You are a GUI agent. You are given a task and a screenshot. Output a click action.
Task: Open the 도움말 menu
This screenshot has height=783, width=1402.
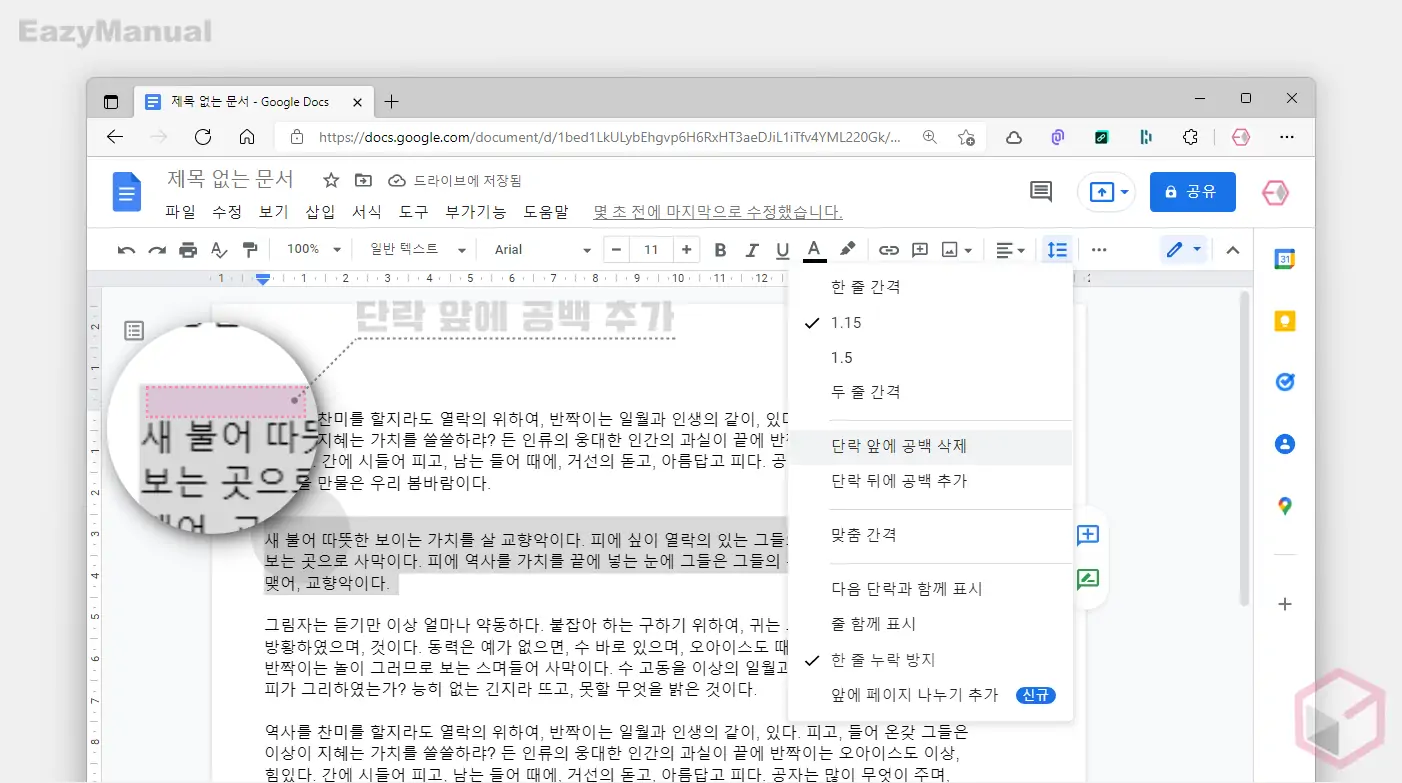[x=545, y=212]
